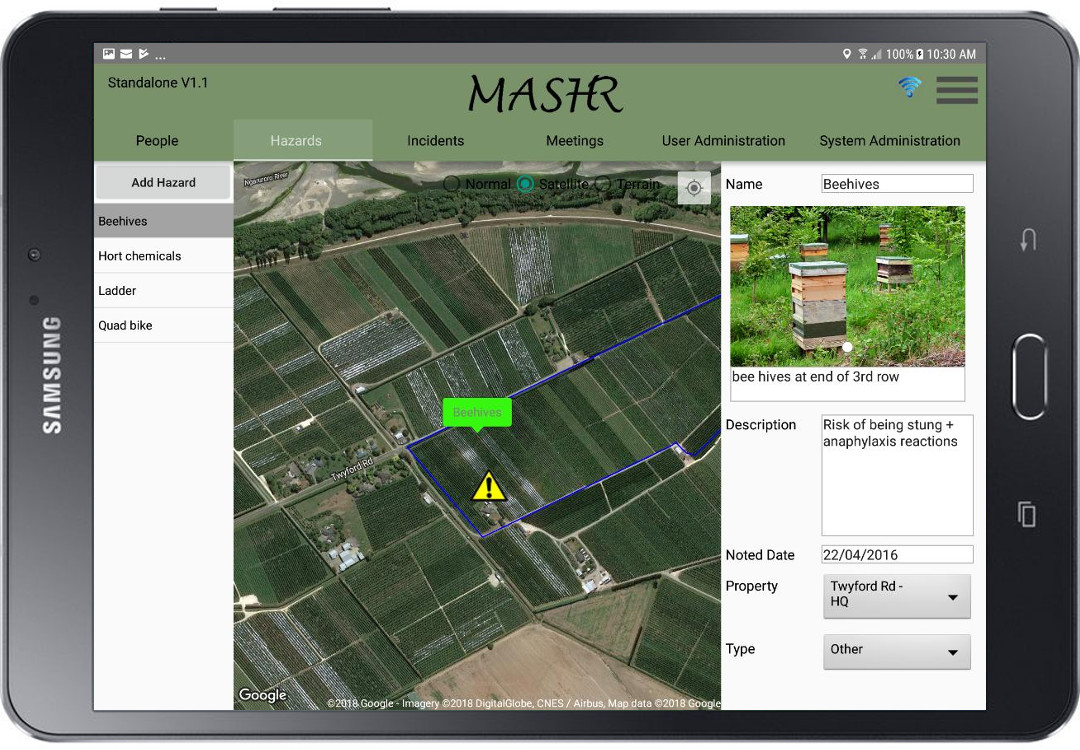Tap the blue Wi-Fi sync icon
The height and width of the screenshot is (750, 1080).
[909, 88]
